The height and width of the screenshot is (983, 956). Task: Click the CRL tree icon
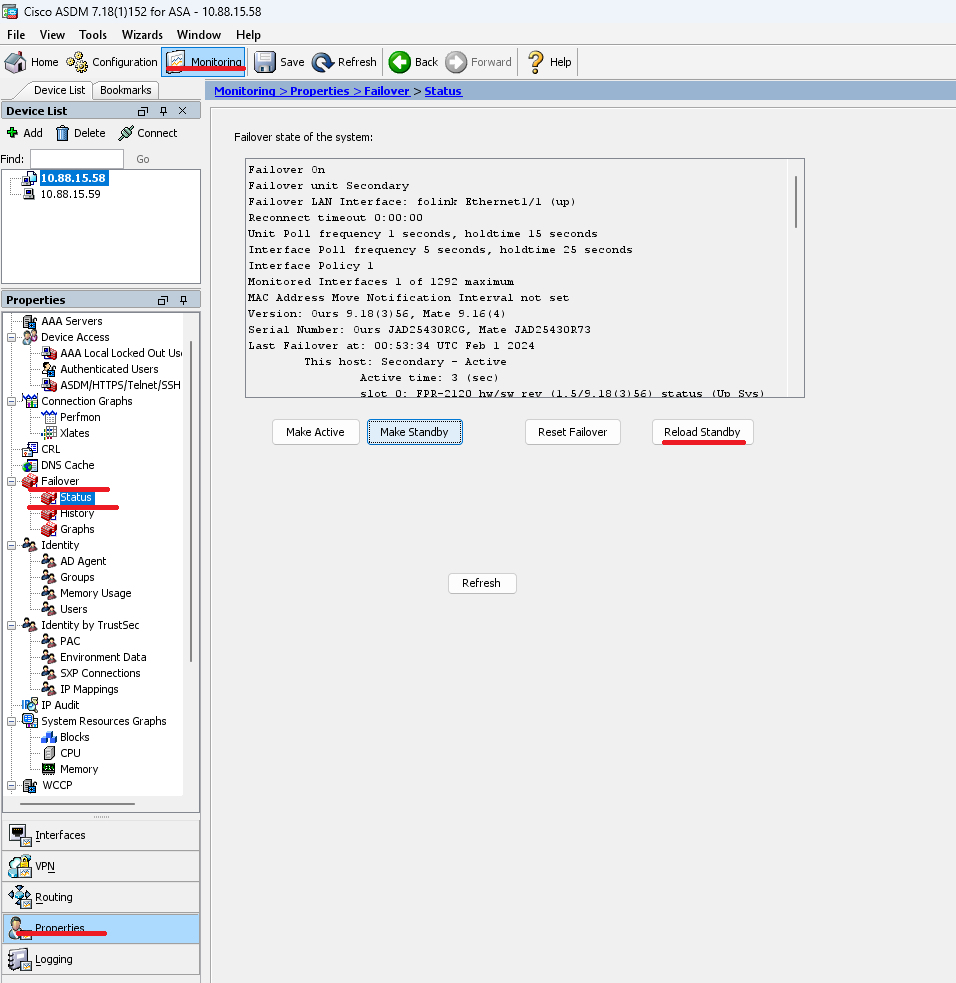tap(29, 449)
